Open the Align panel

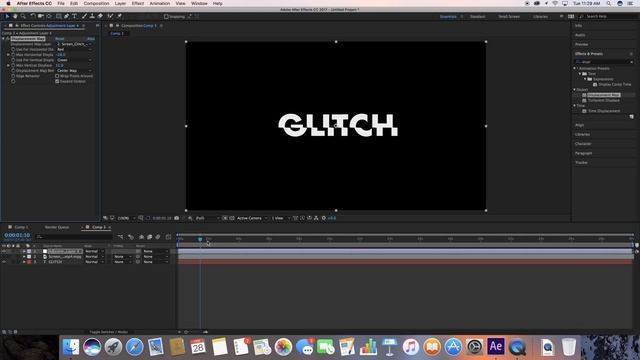(580, 125)
